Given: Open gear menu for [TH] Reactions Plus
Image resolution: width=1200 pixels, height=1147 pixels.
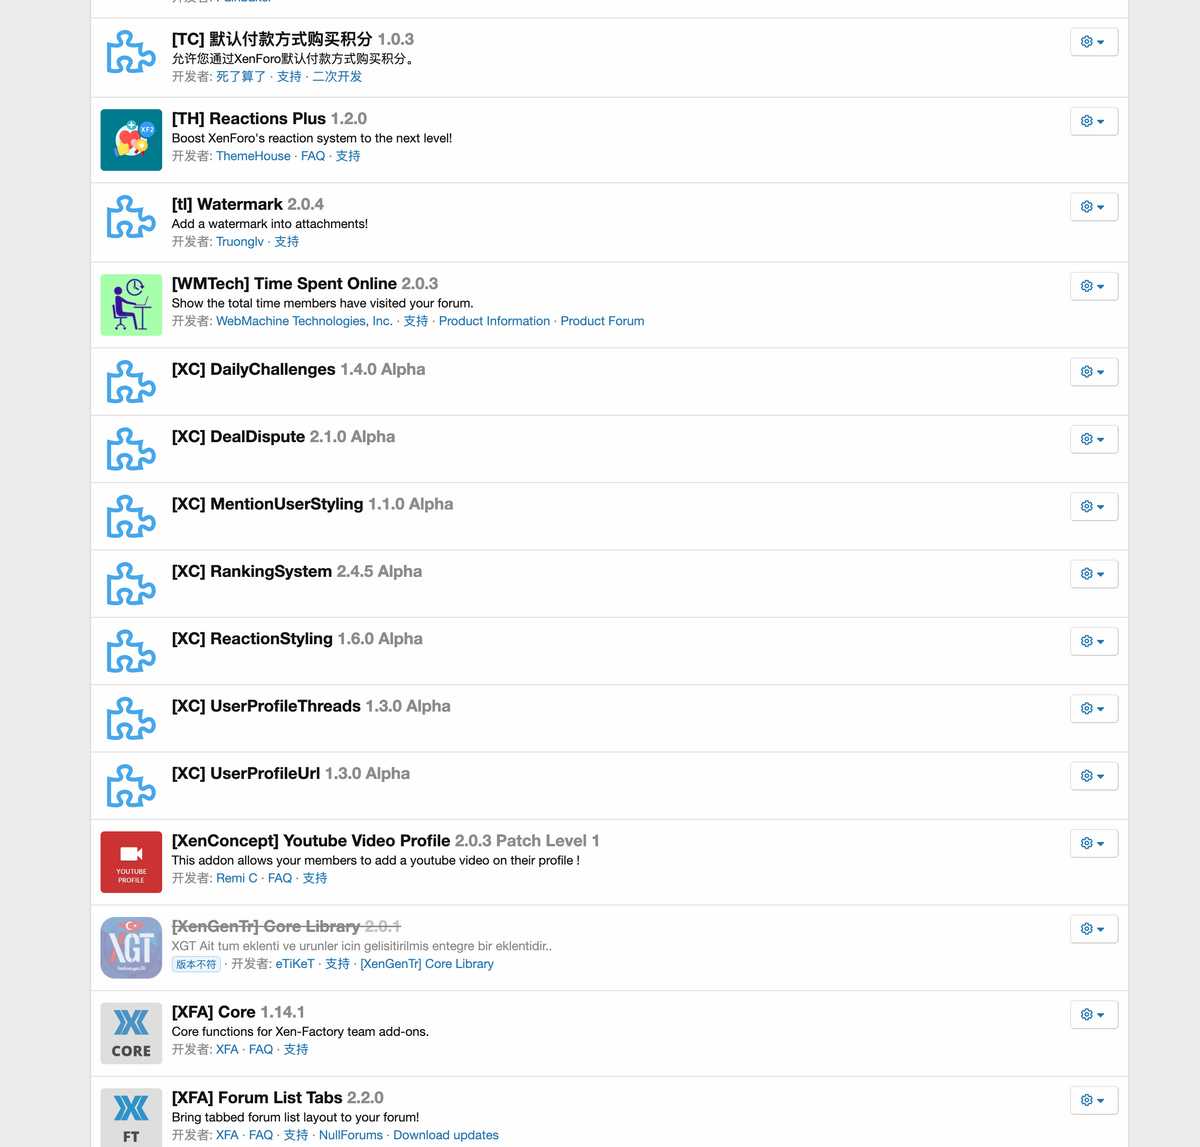Looking at the screenshot, I should [1093, 121].
